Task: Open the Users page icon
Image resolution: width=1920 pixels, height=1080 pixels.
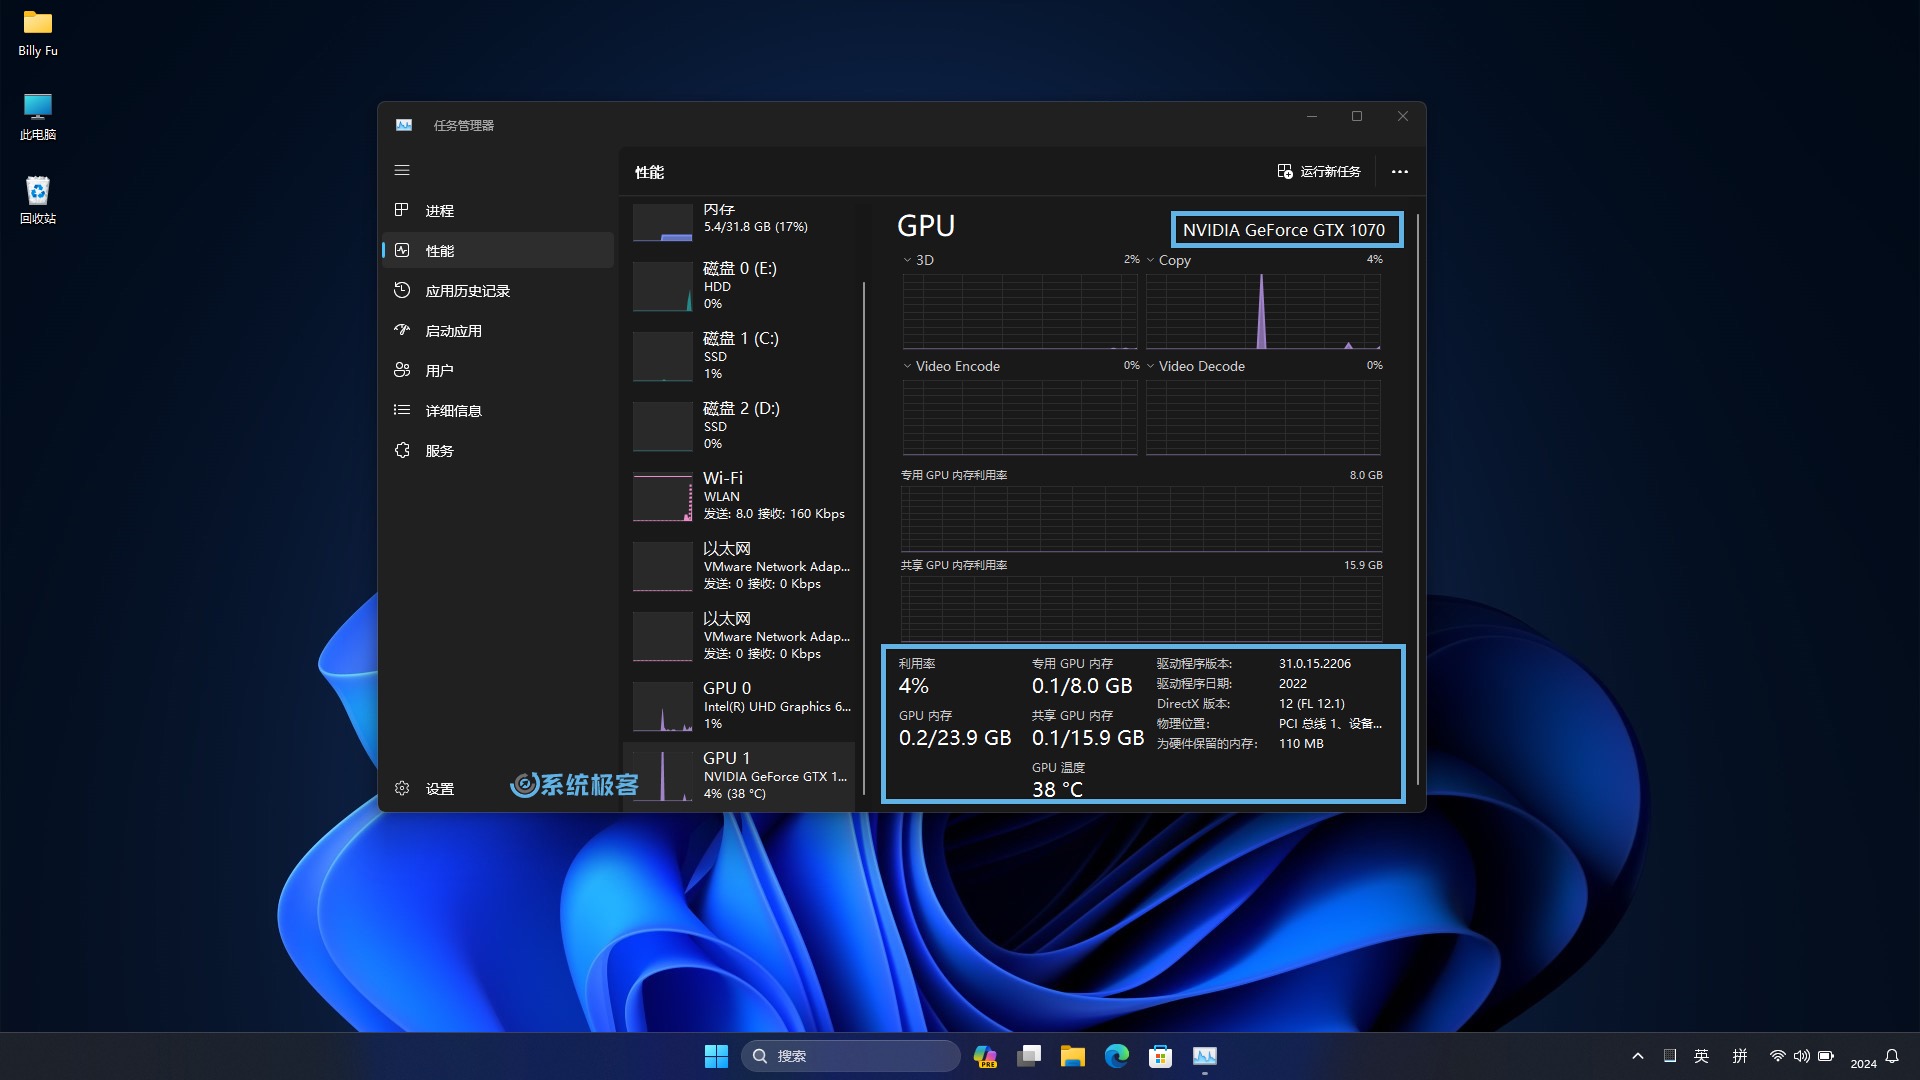Action: click(x=402, y=370)
